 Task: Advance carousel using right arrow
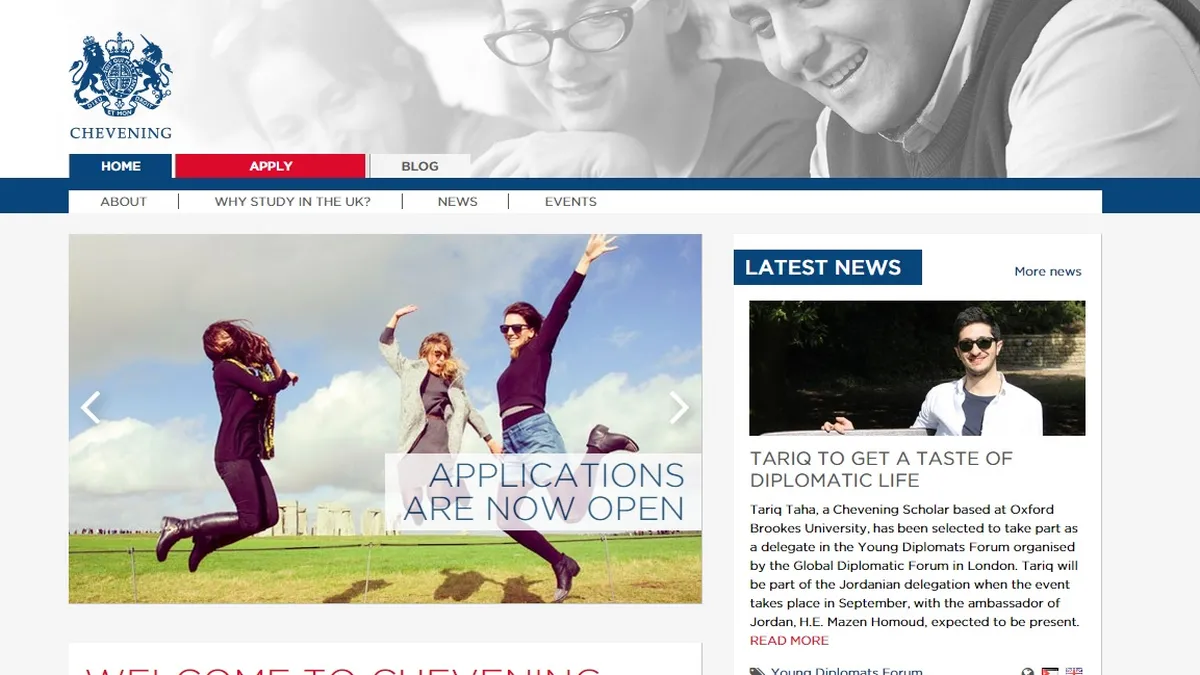(x=679, y=407)
